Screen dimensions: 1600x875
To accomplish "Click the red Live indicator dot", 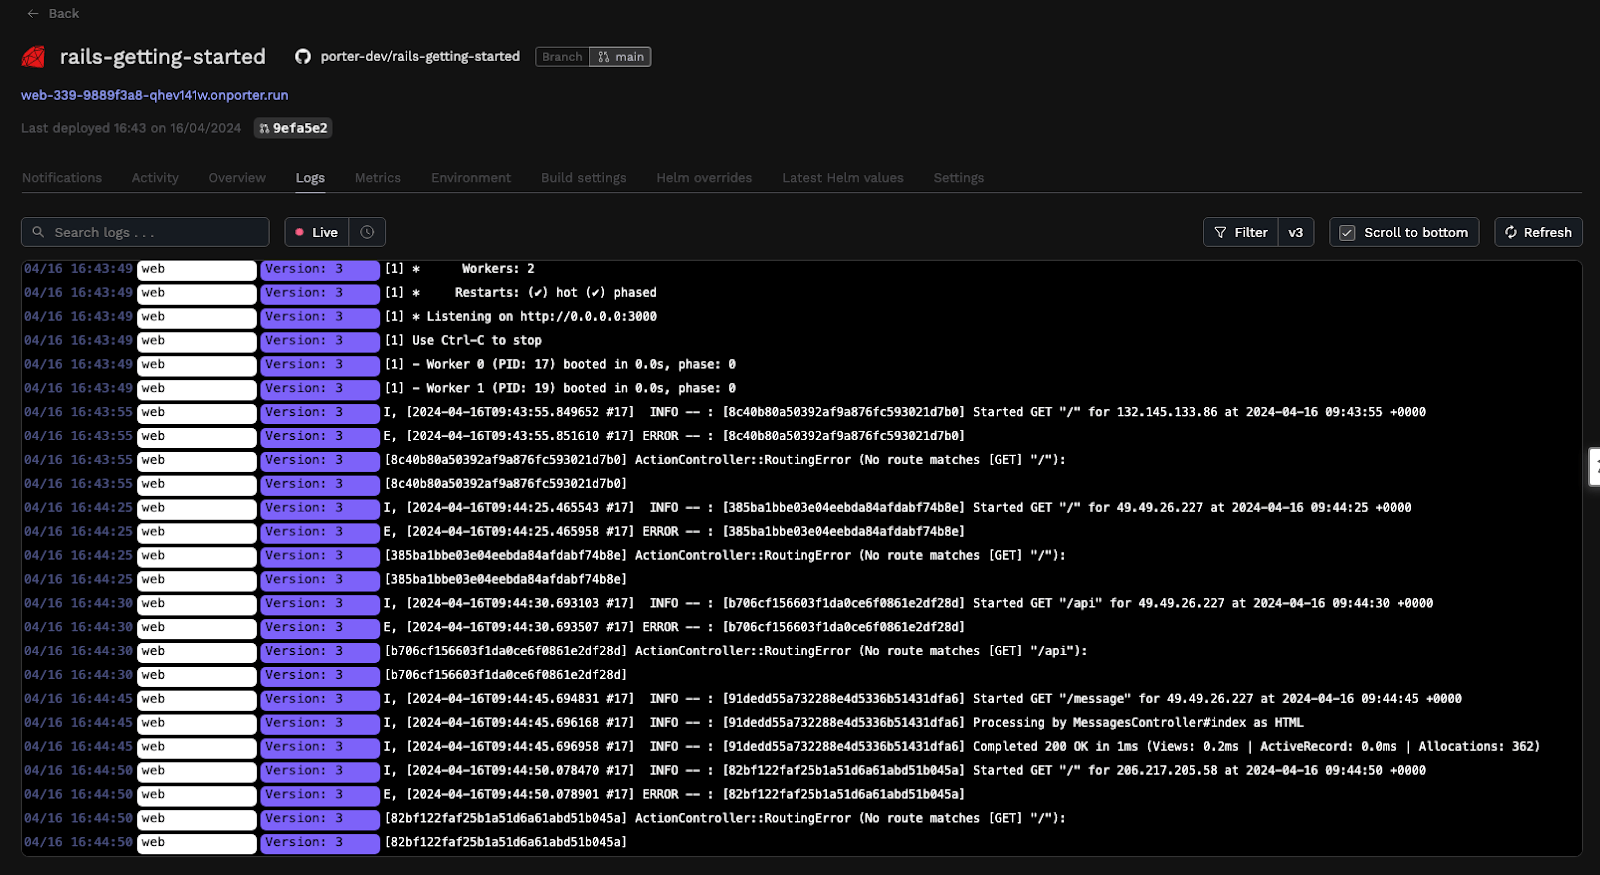I will tap(299, 232).
